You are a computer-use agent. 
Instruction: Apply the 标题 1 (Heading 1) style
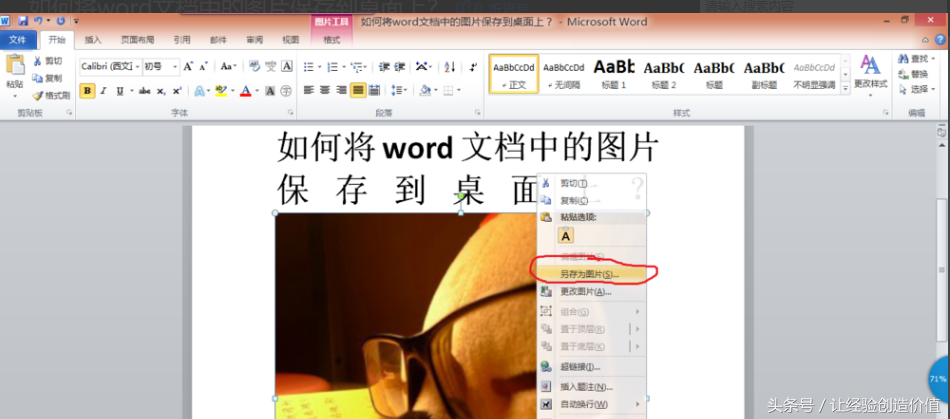[613, 74]
